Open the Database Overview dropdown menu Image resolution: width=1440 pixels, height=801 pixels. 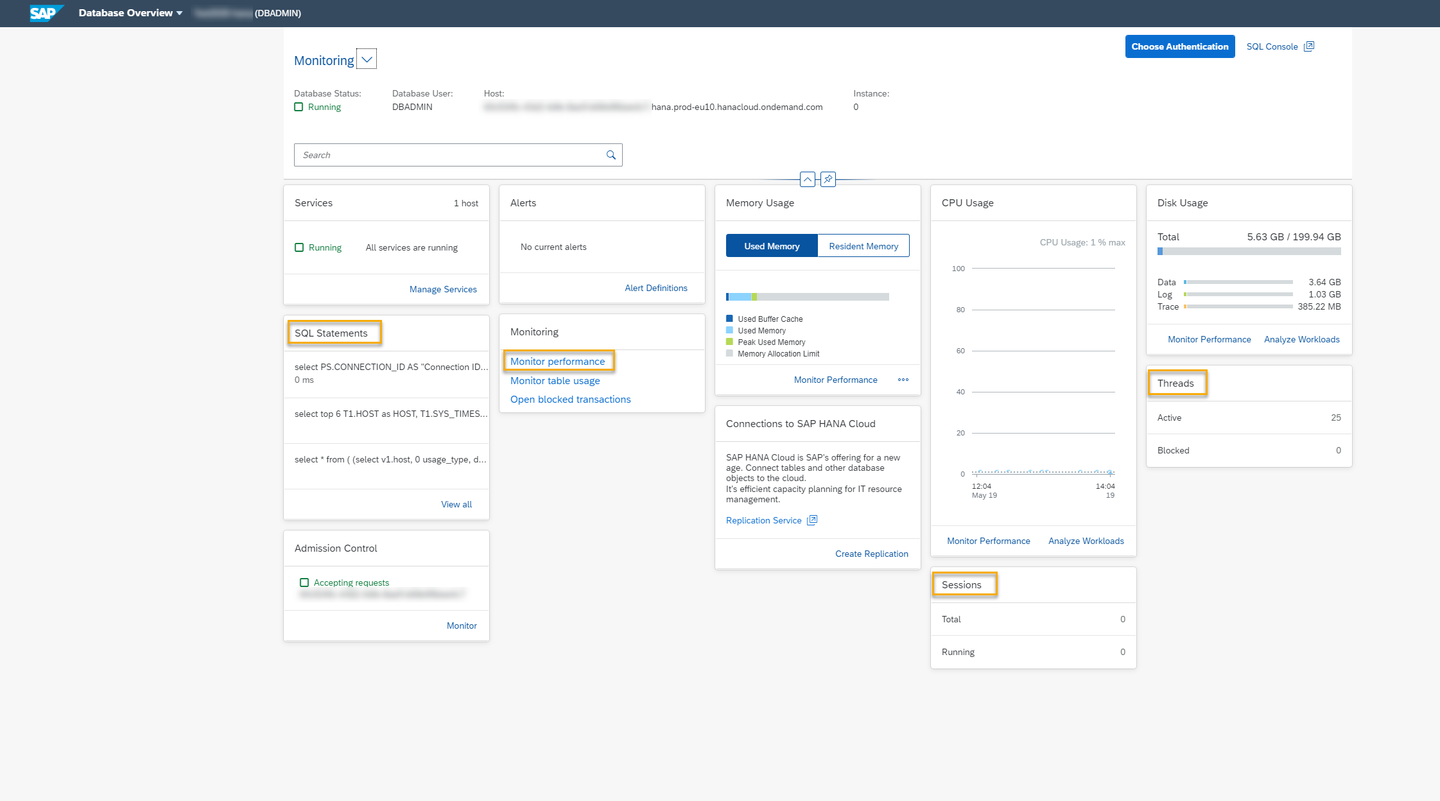point(131,13)
